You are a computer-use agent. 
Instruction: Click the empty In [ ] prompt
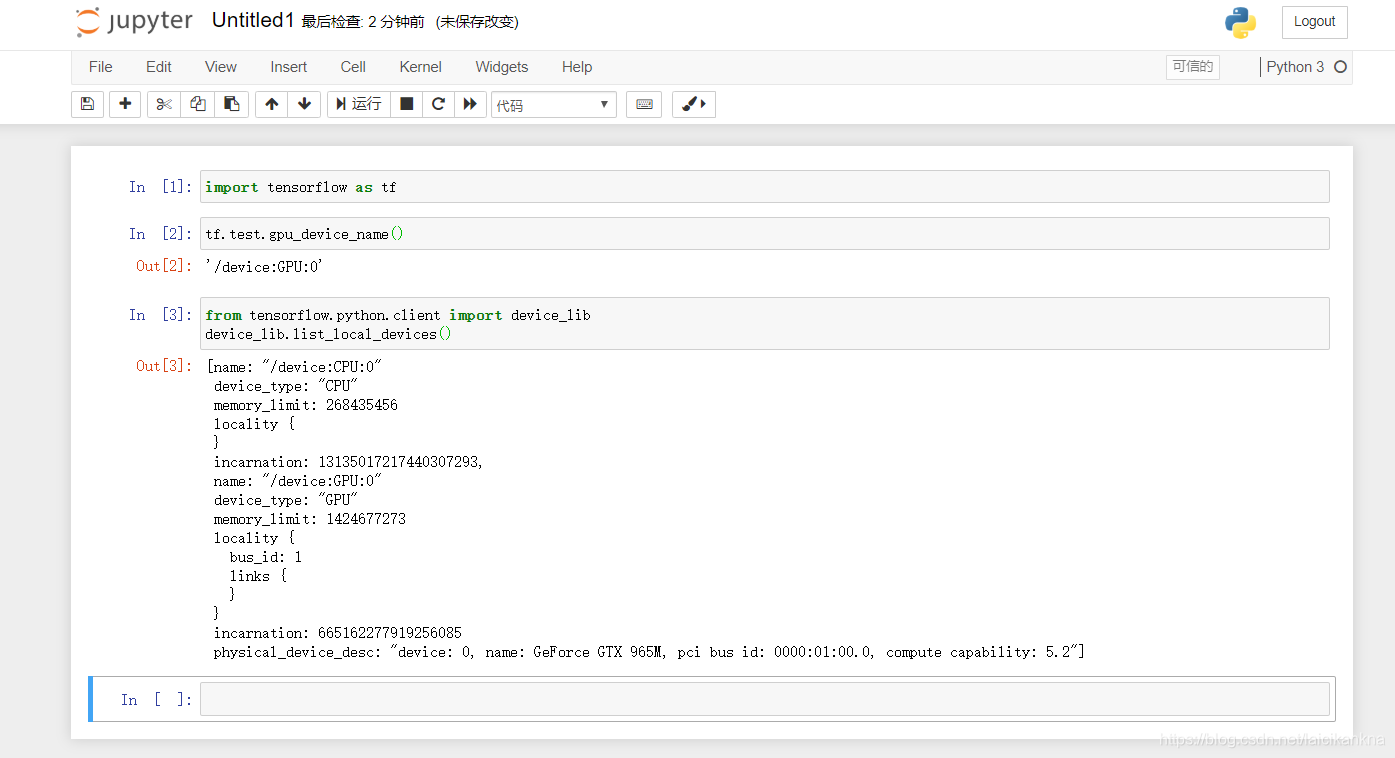[157, 700]
